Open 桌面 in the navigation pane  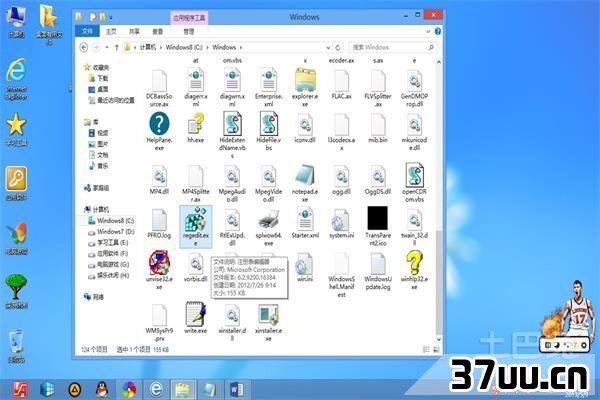[99, 90]
